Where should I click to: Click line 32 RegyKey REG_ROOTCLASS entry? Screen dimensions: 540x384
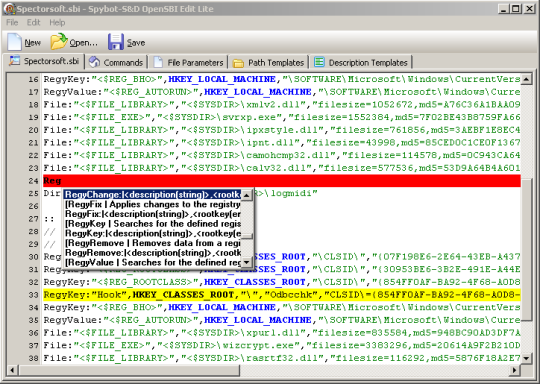[282, 282]
